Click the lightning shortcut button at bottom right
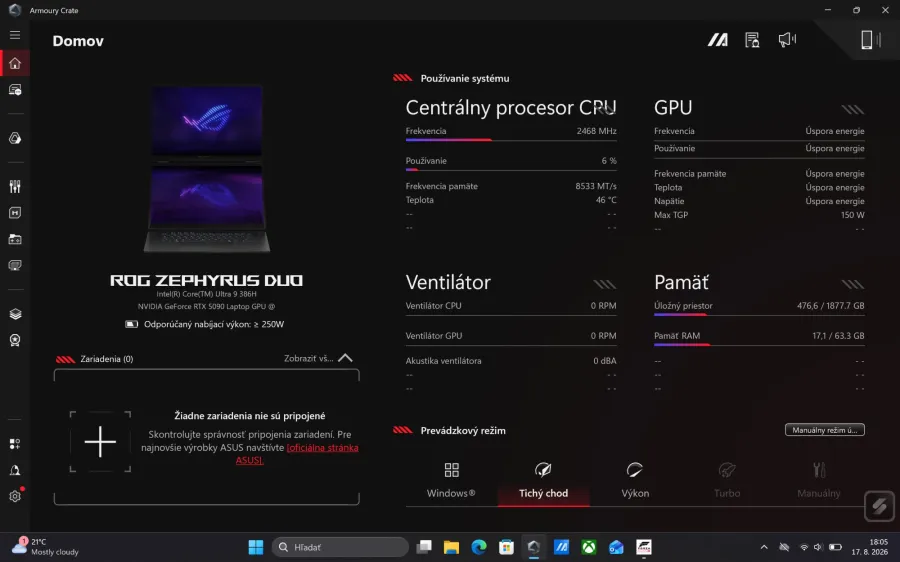Screen dimensions: 900x562 pyautogui.click(x=879, y=506)
